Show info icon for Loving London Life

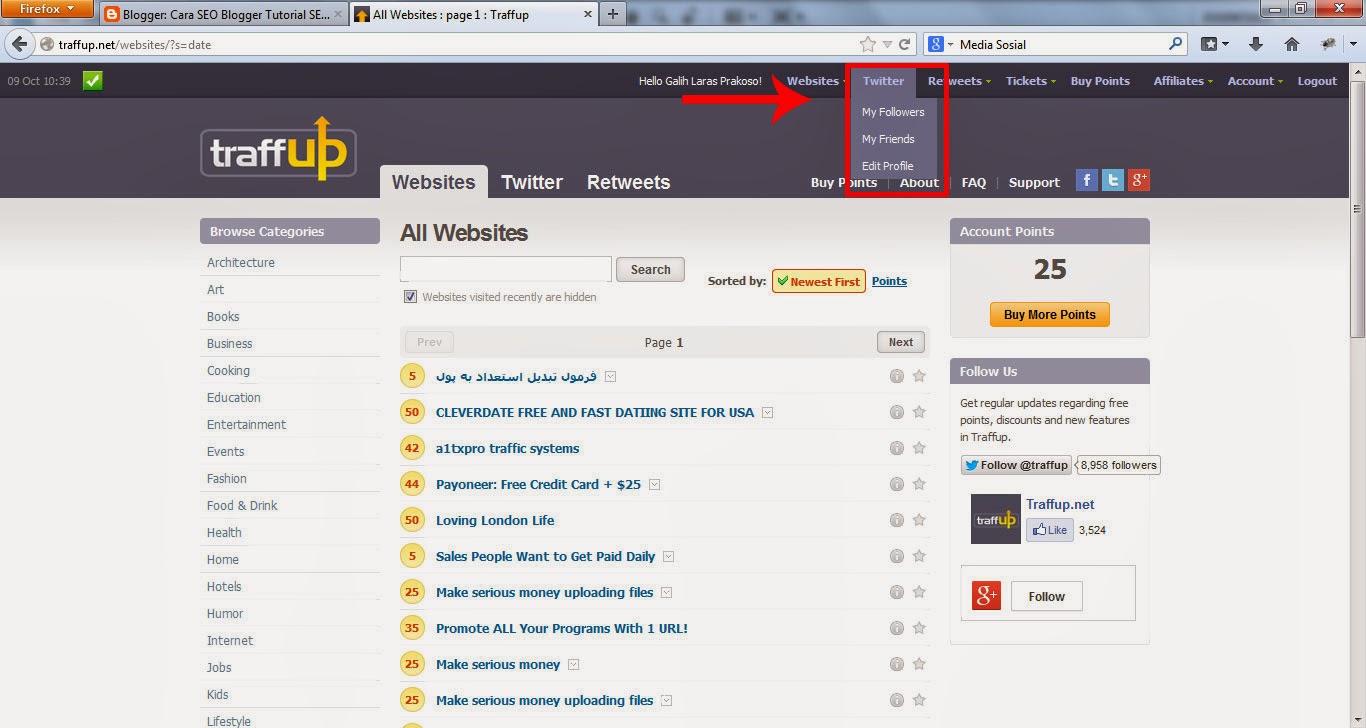pyautogui.click(x=897, y=520)
